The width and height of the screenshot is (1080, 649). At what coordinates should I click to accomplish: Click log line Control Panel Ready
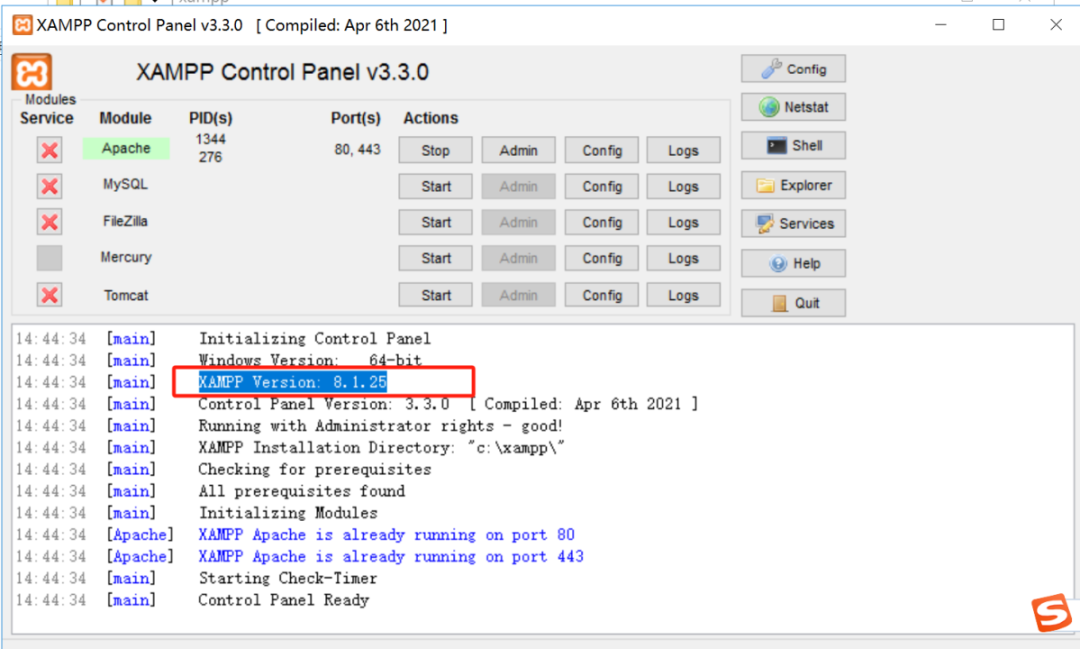click(x=284, y=600)
